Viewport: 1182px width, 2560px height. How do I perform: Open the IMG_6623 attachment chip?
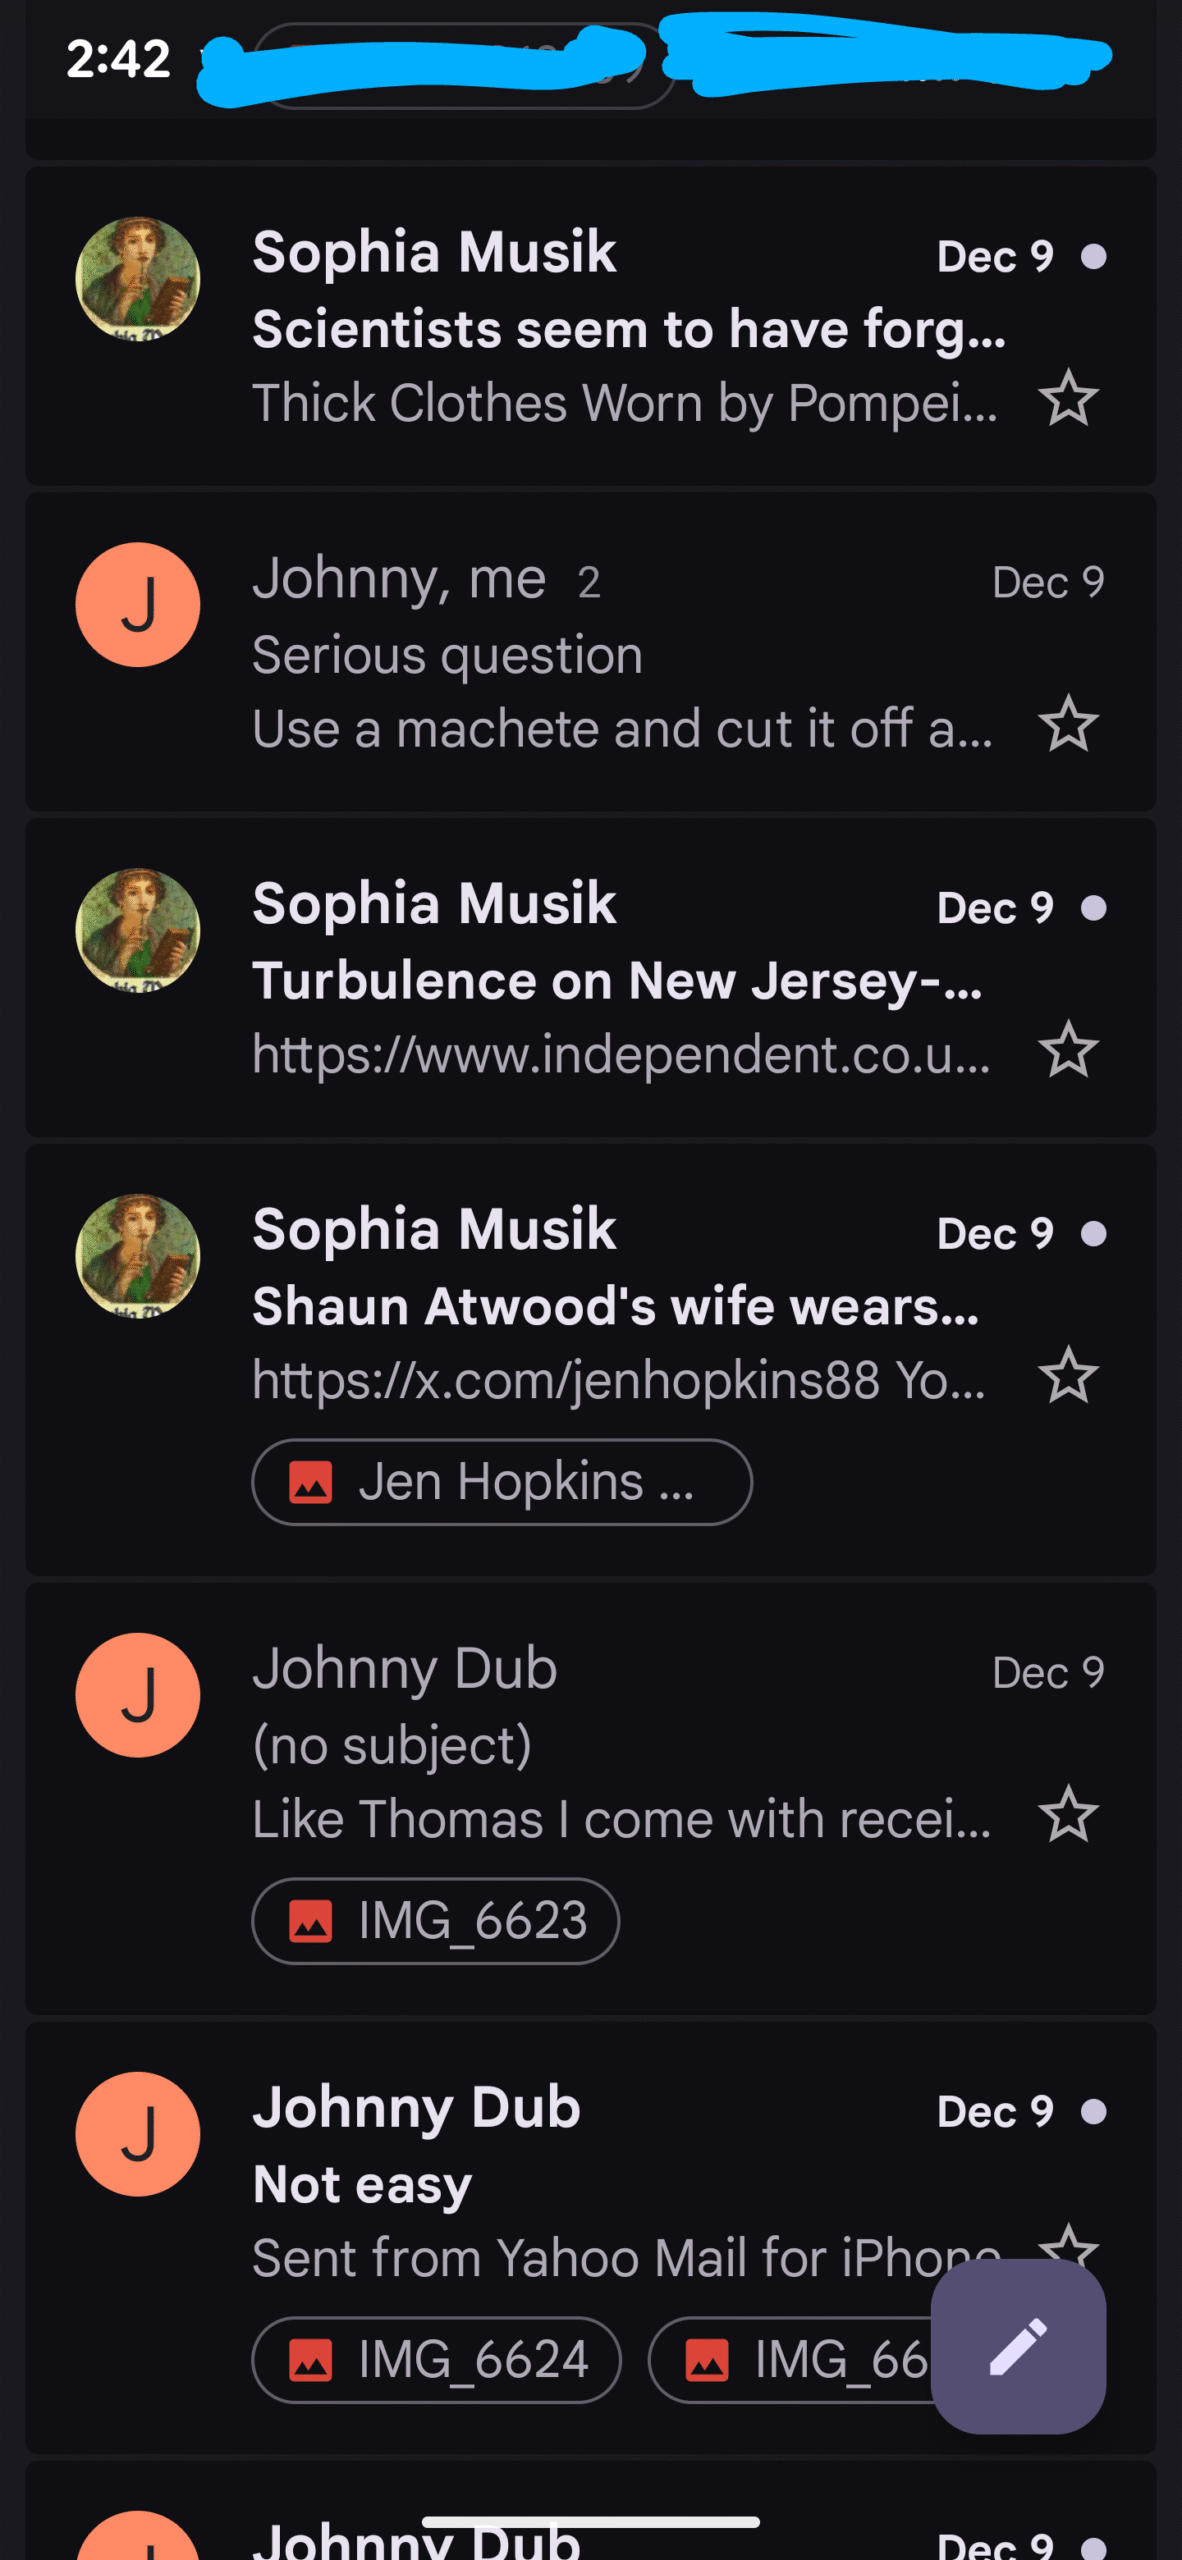(x=436, y=1921)
